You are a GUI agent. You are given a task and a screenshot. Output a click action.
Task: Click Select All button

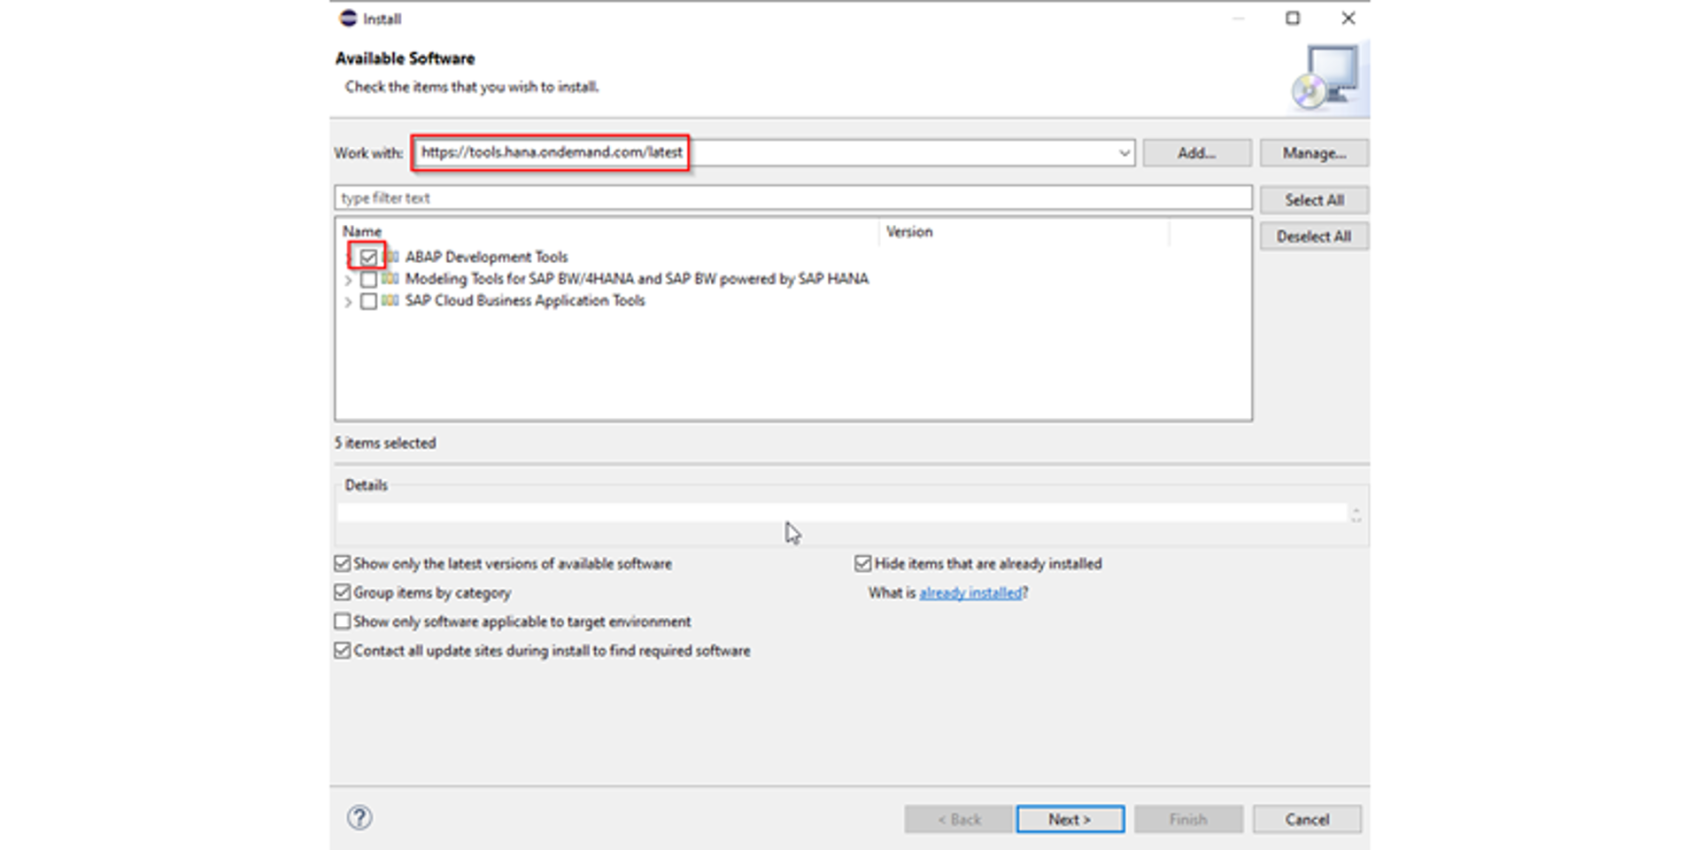(x=1314, y=200)
